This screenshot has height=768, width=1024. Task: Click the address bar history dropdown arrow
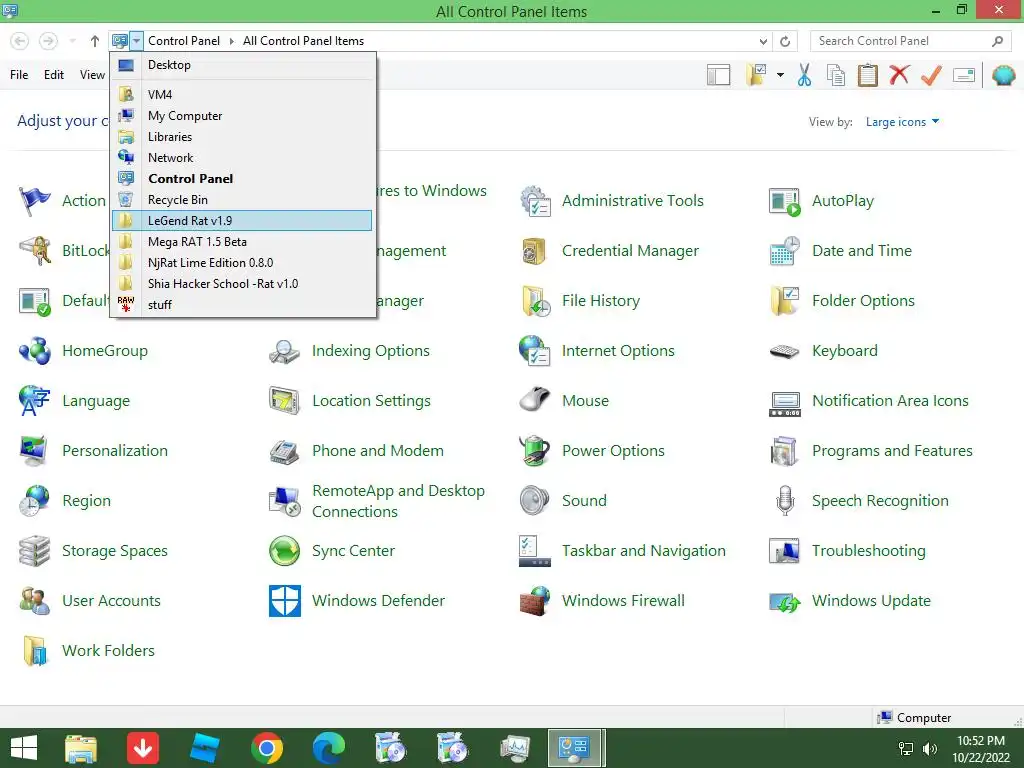(763, 41)
